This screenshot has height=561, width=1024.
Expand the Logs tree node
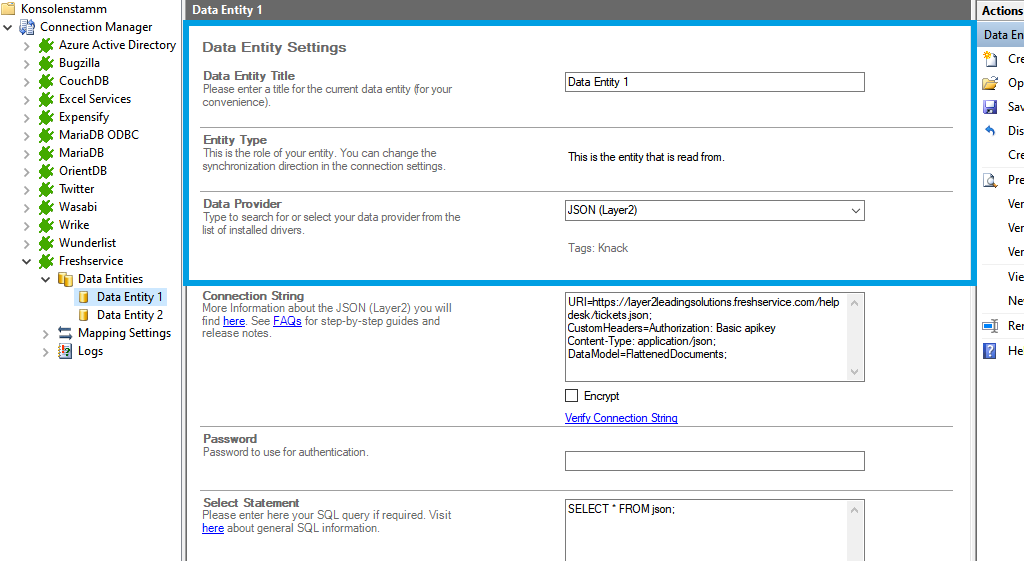click(x=45, y=352)
